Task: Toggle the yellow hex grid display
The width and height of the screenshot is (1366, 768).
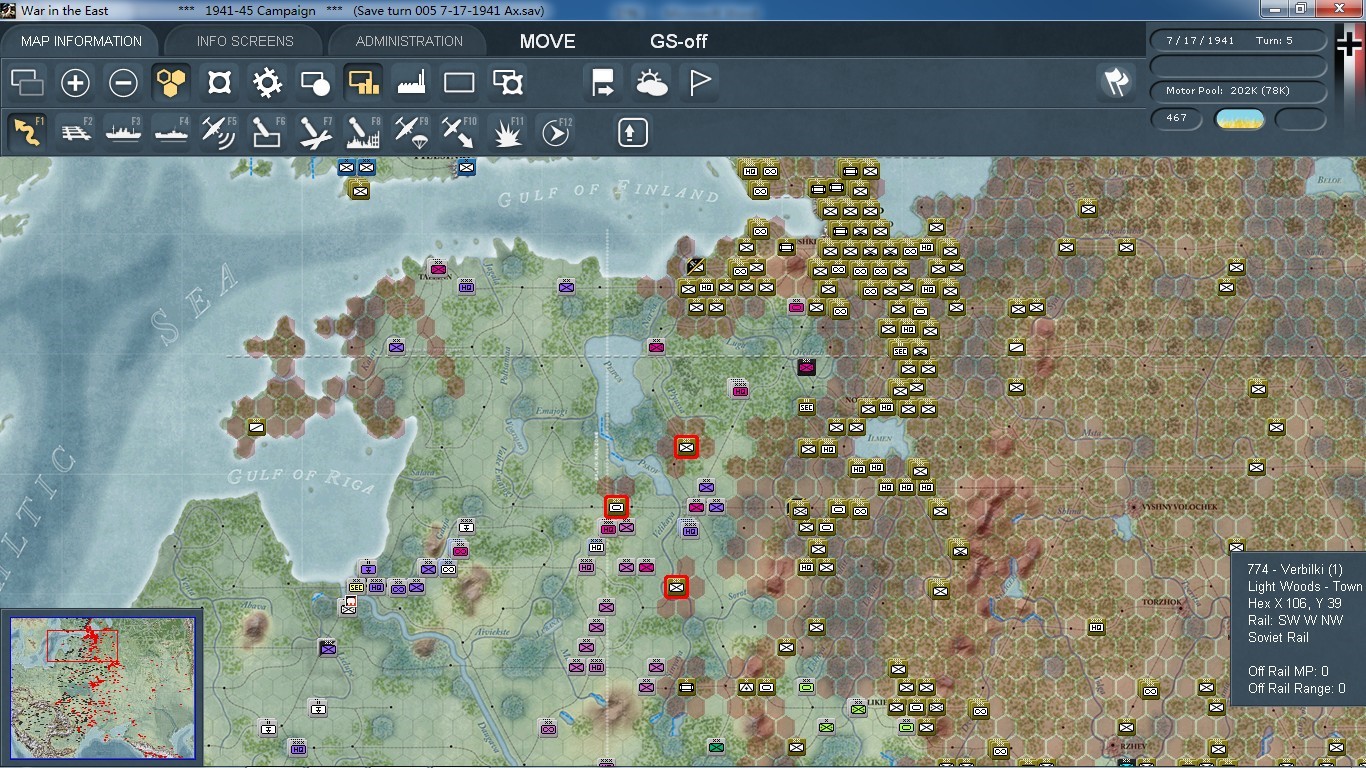Action: 171,82
